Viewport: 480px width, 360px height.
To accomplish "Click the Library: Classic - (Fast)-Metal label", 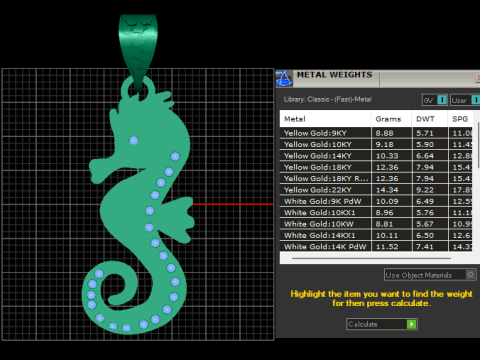I will (327, 99).
